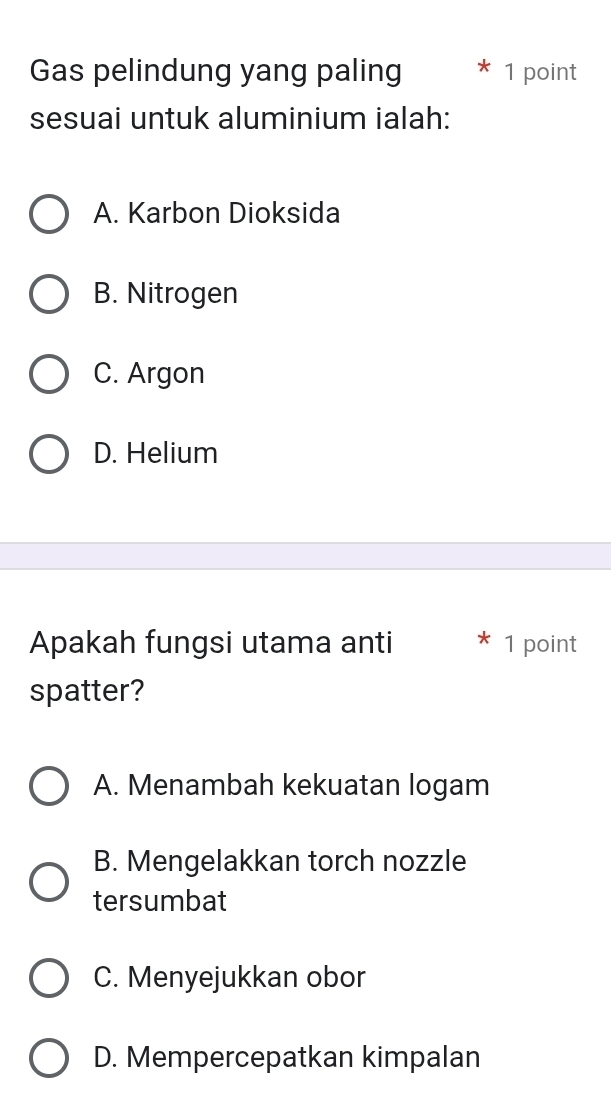
Task: Pick the Helium radio option
Action: (x=49, y=455)
